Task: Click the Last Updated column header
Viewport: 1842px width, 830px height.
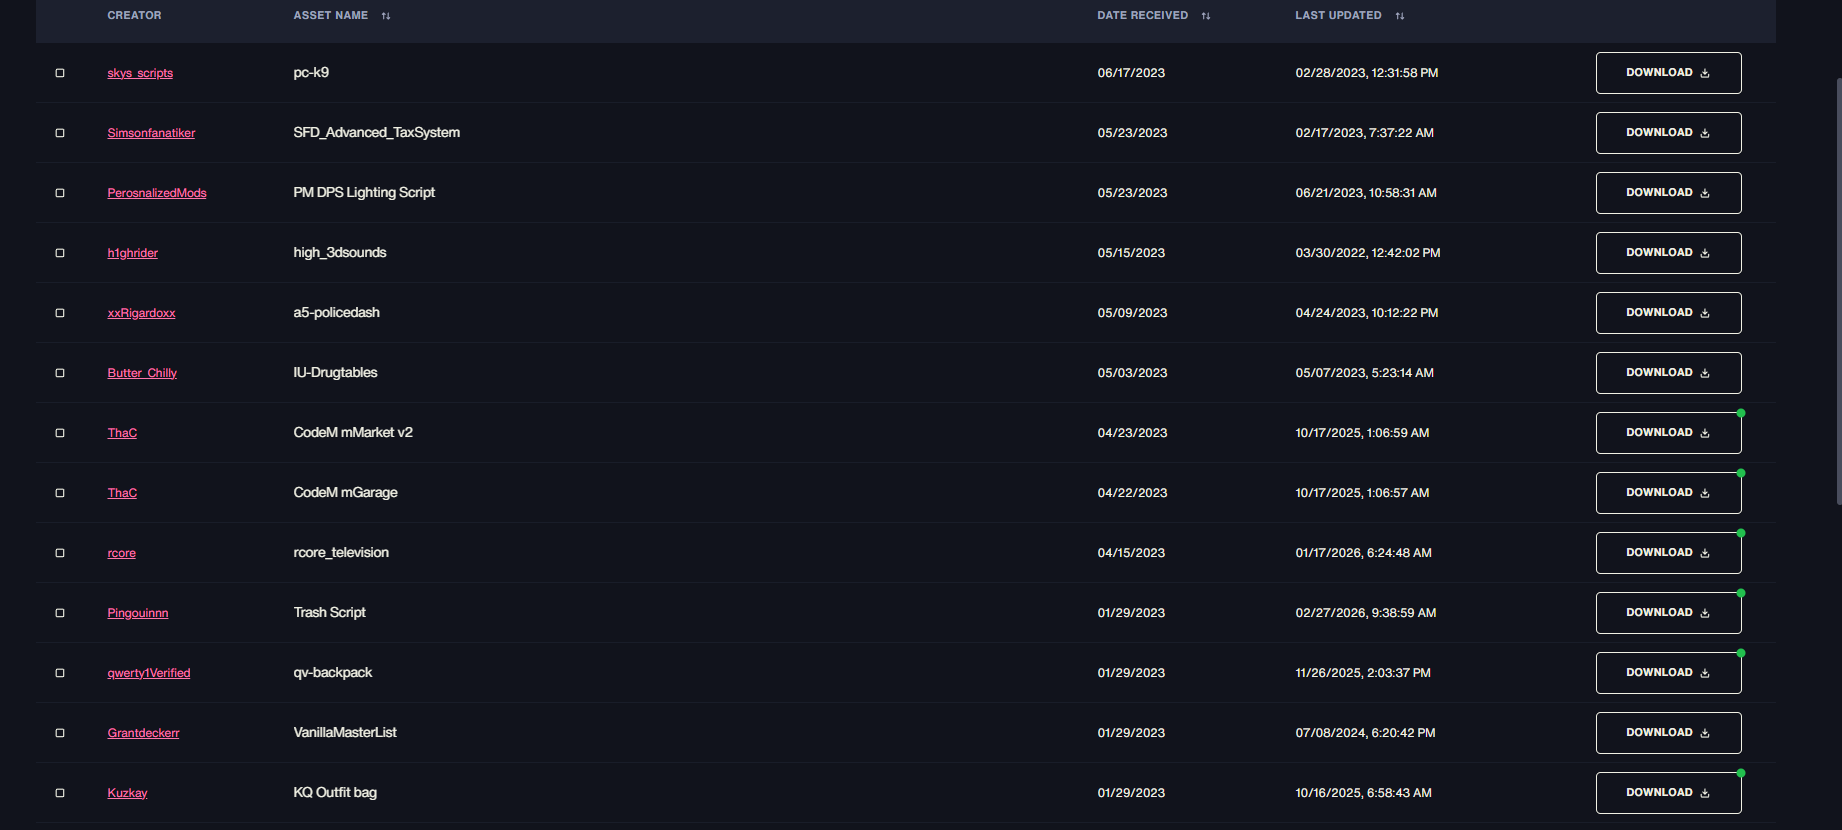Action: tap(1338, 16)
